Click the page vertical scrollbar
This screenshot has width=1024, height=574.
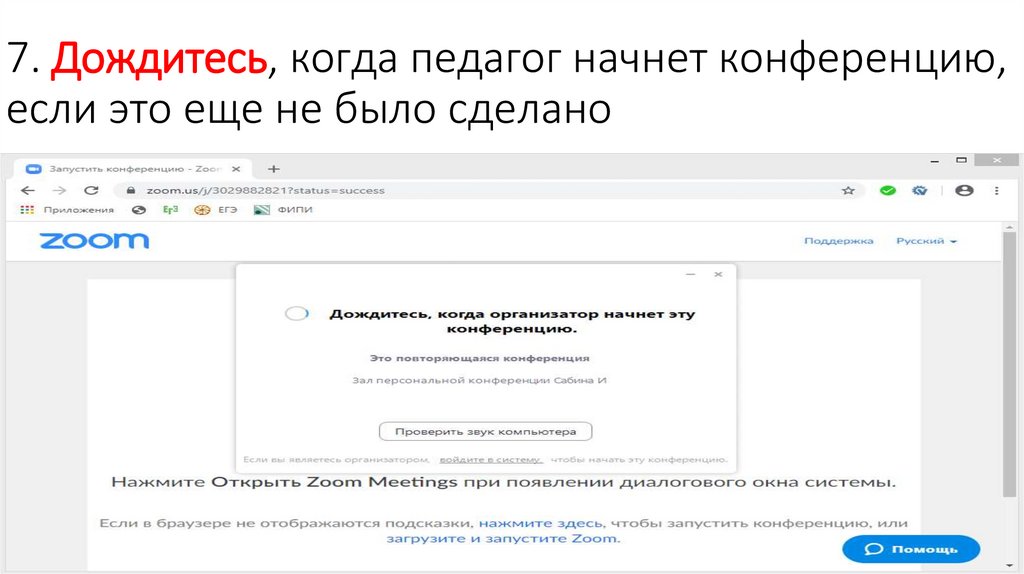[1009, 364]
